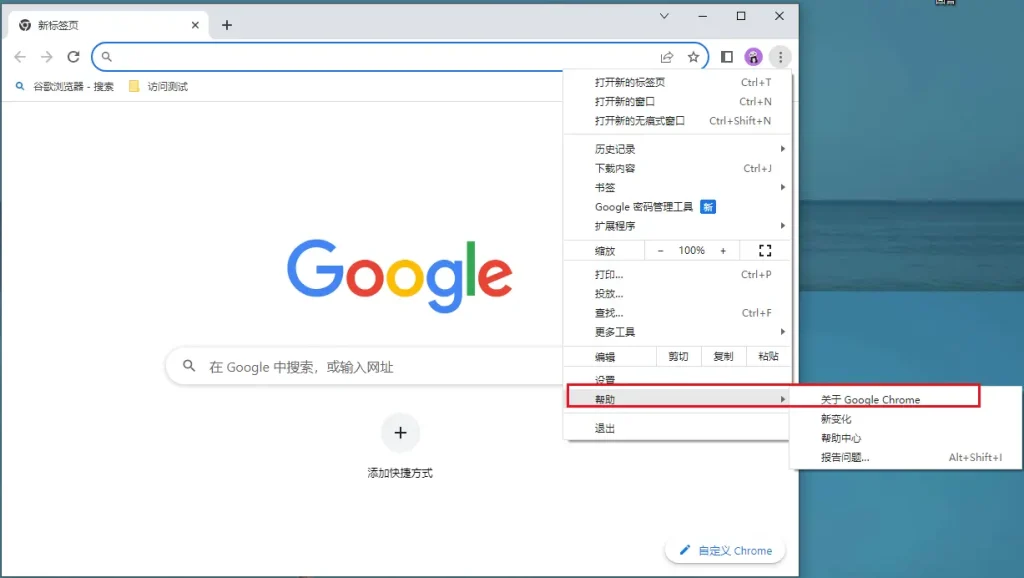Choose 退出 to quit Chrome
Image resolution: width=1024 pixels, height=578 pixels.
coord(678,428)
